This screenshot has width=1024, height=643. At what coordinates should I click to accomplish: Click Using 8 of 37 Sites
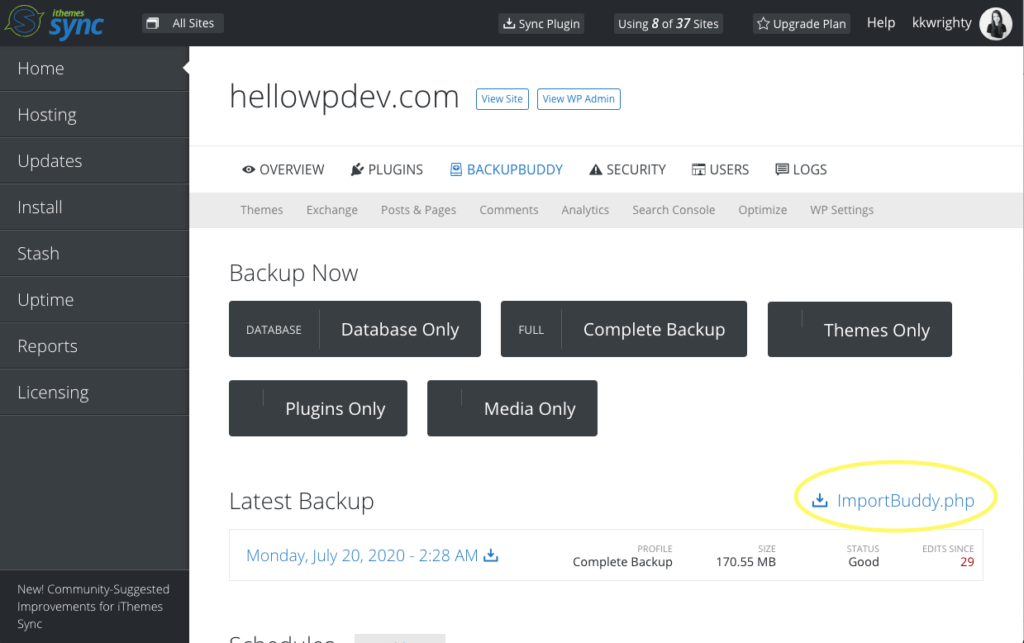(x=668, y=24)
